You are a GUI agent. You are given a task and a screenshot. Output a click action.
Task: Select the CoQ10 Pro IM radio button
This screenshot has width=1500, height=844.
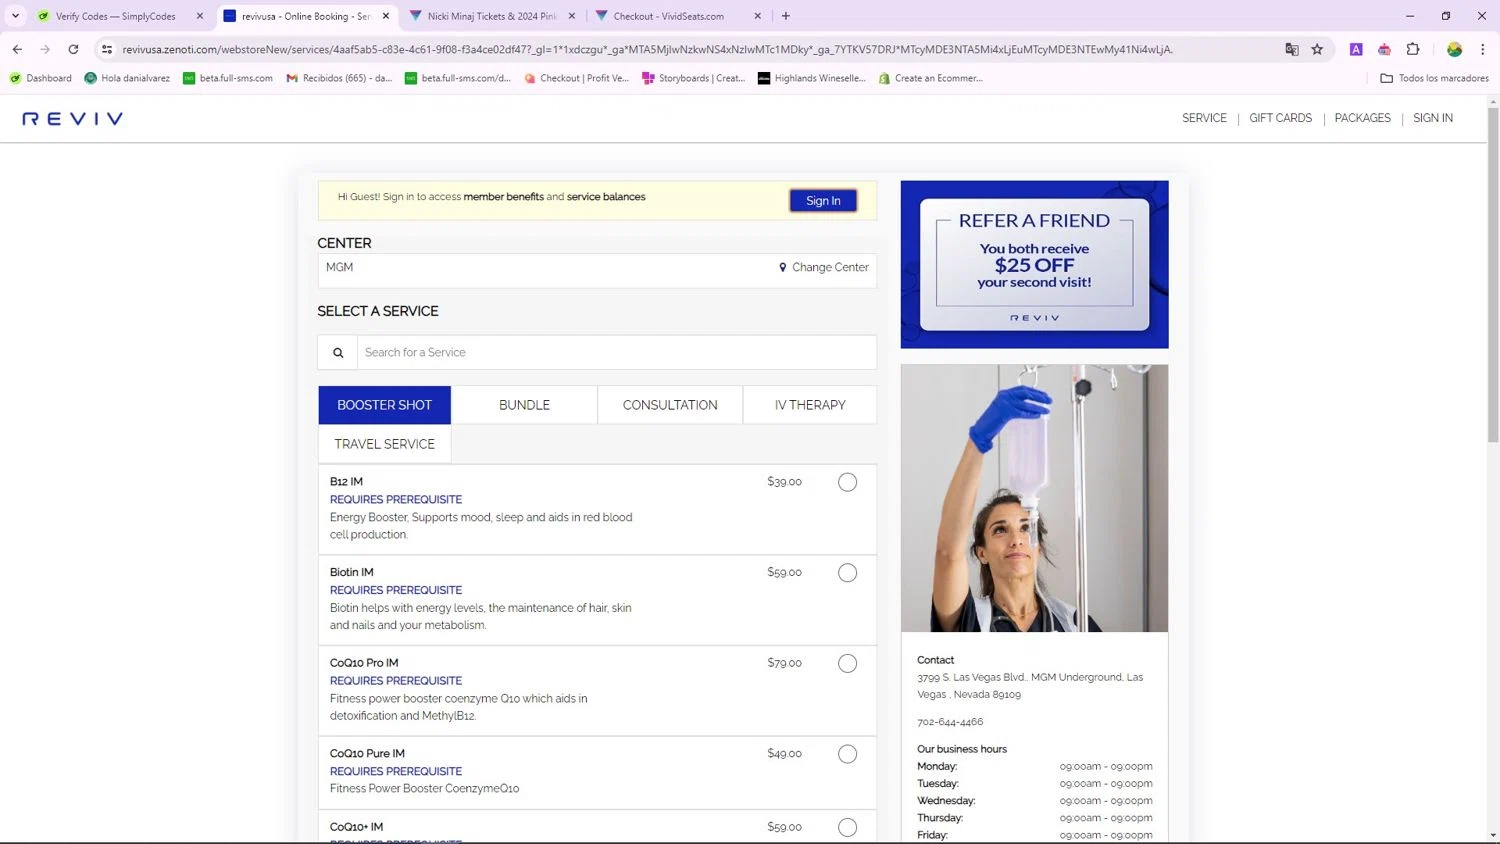coord(847,664)
